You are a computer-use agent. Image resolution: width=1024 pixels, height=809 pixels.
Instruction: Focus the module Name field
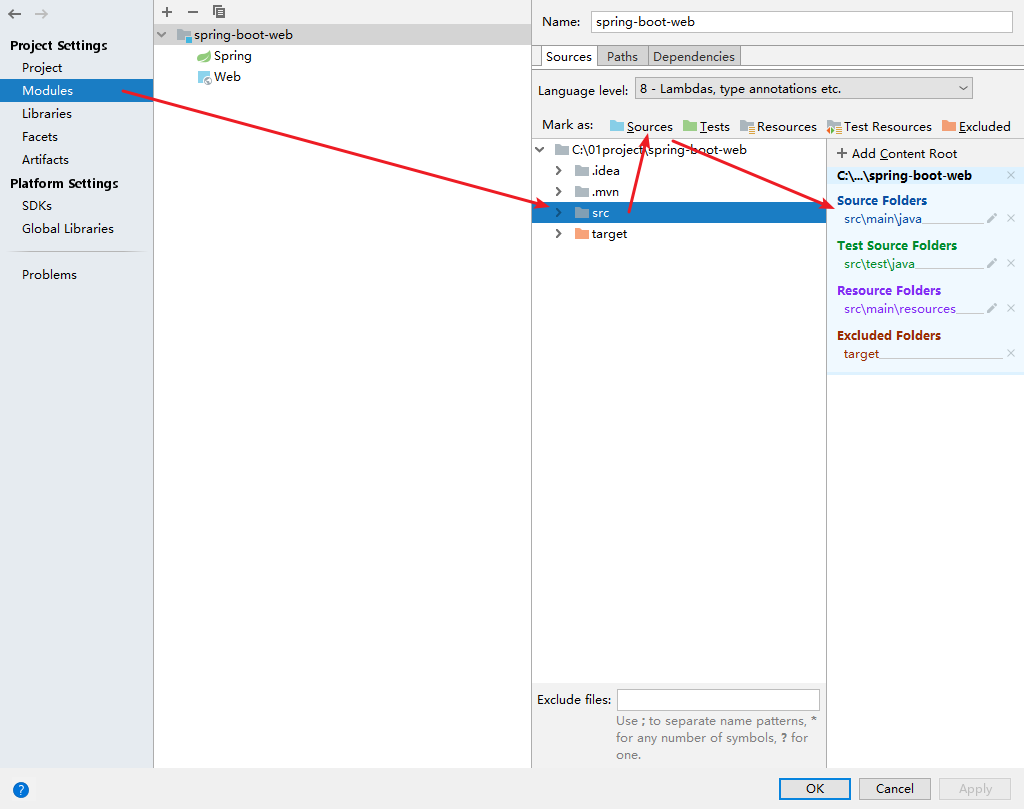tap(801, 22)
